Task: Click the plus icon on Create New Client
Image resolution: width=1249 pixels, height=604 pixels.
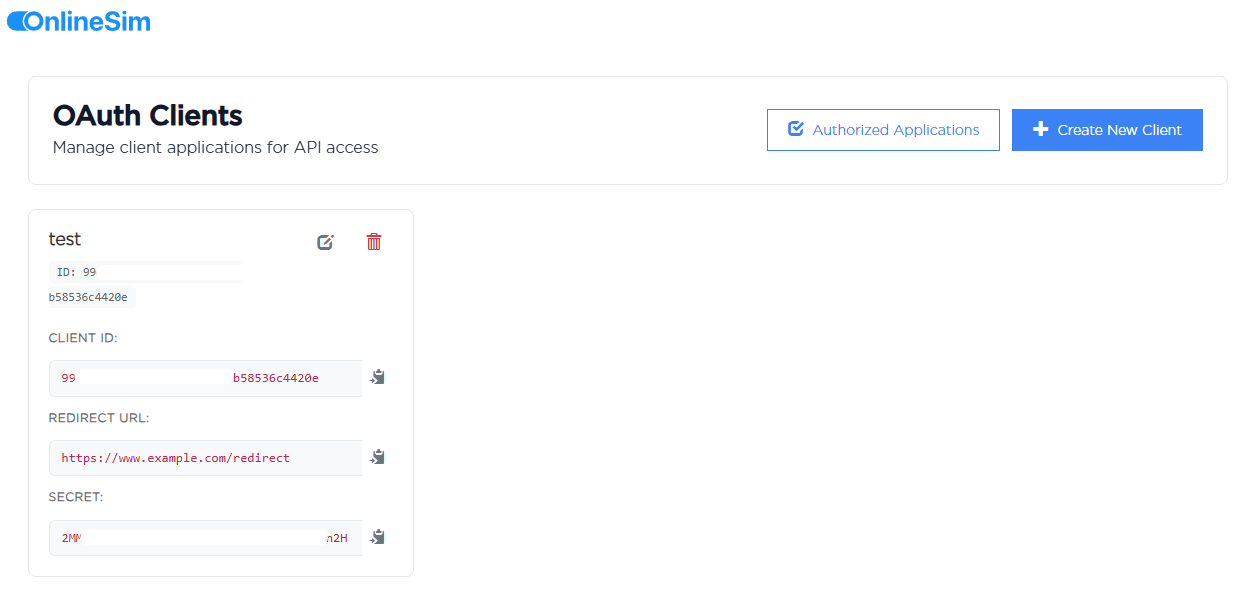Action: click(1040, 129)
